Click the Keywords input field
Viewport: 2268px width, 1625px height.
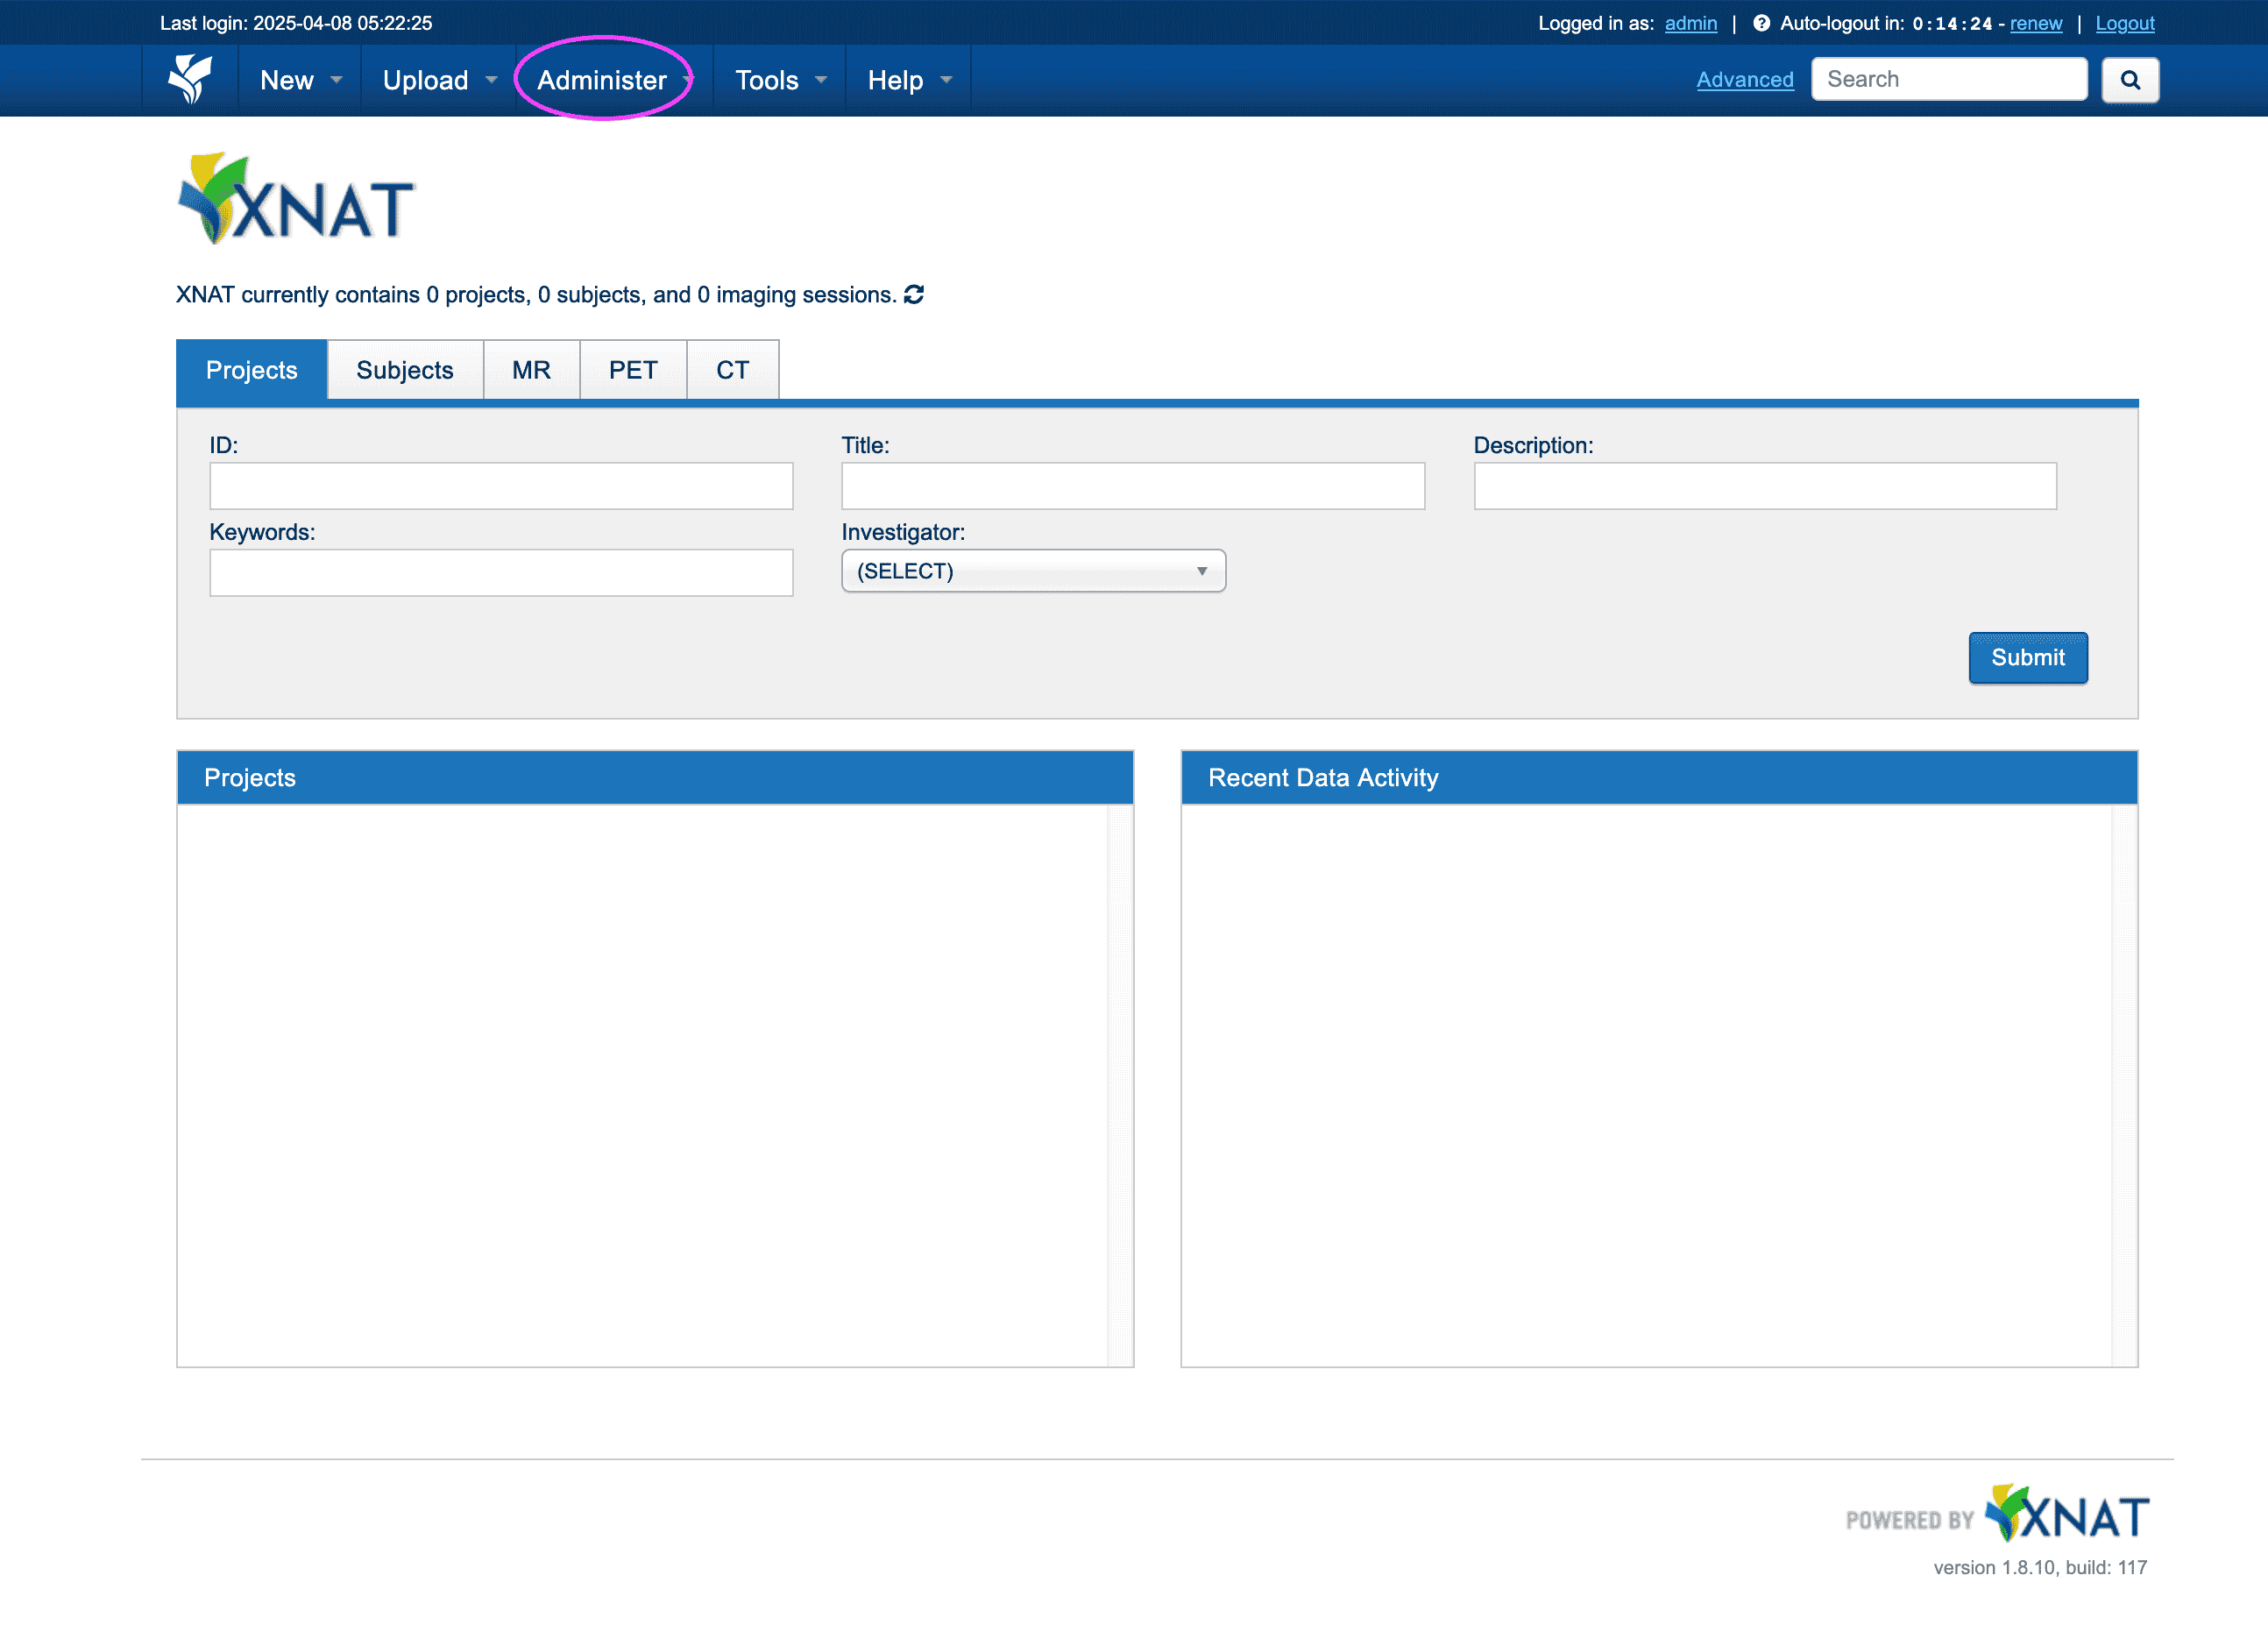[501, 573]
